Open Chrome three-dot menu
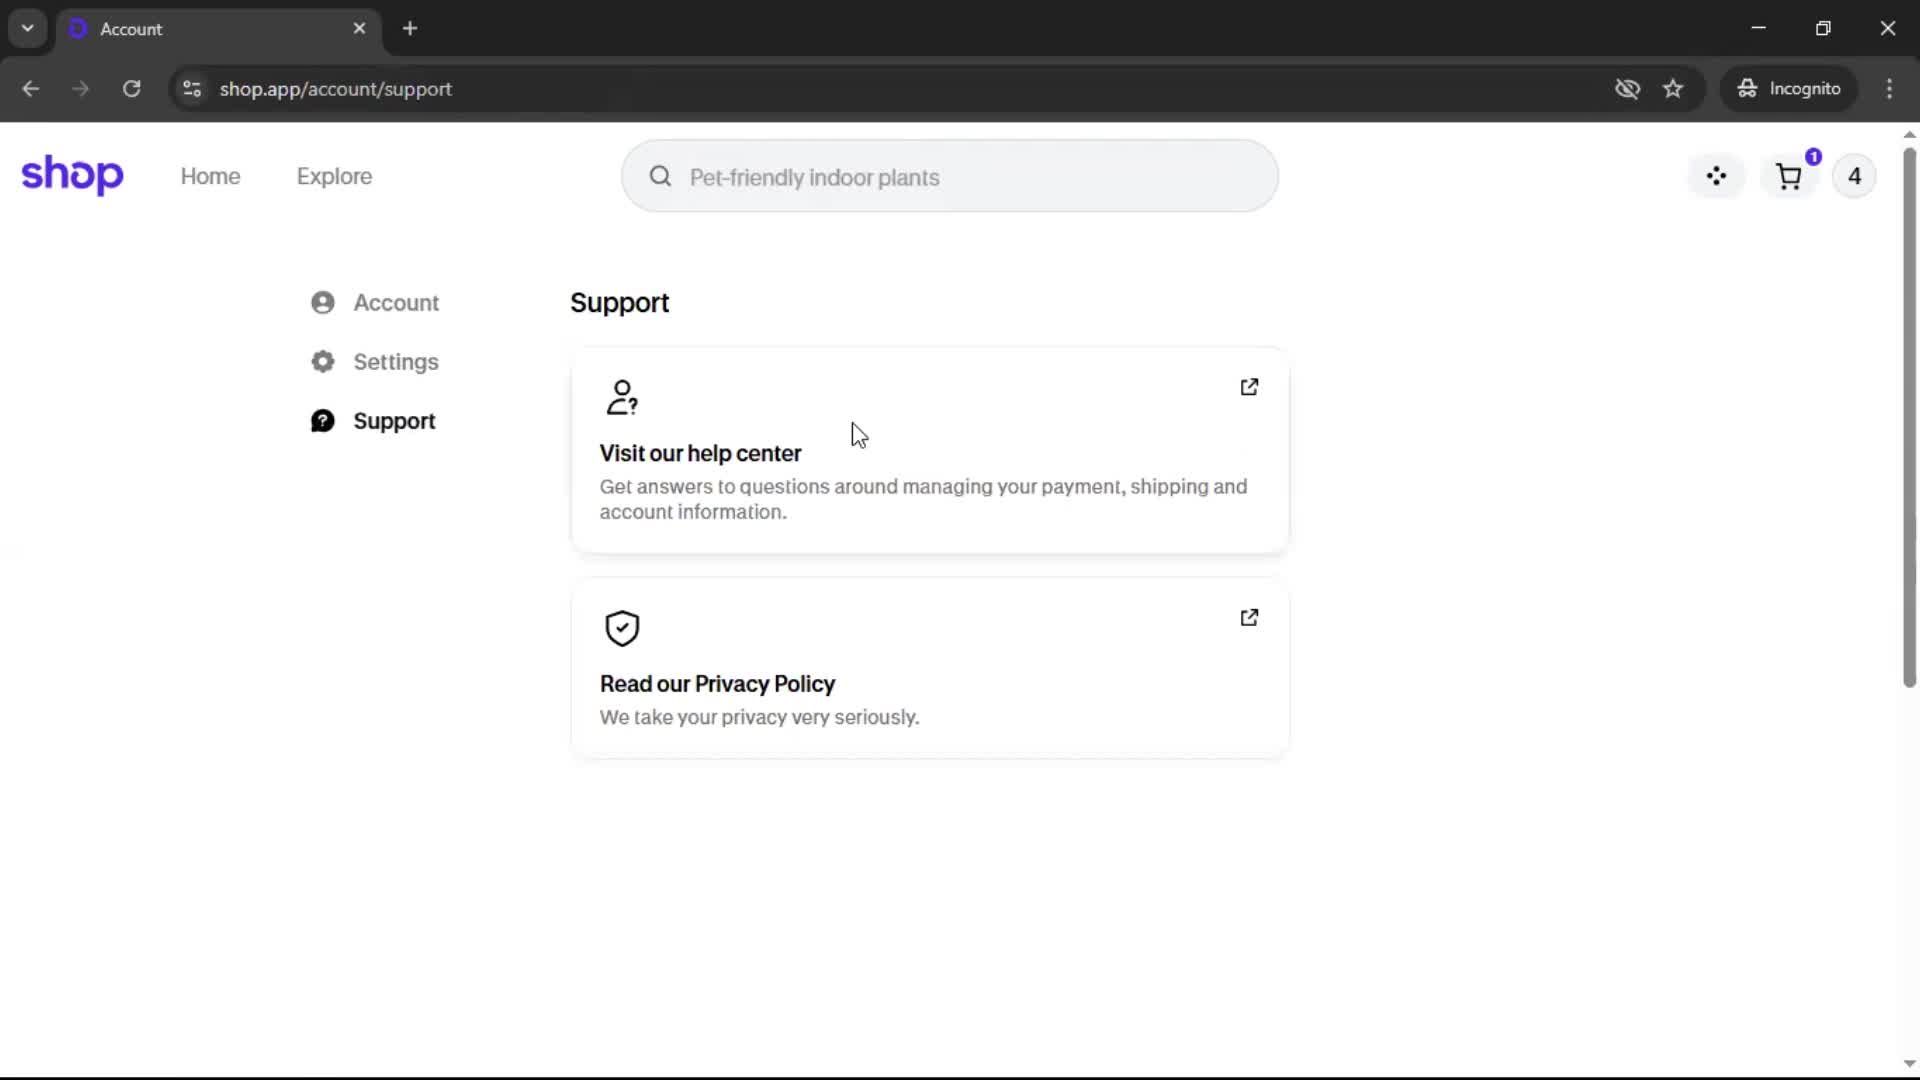Screen dimensions: 1920x1080 tap(1889, 89)
